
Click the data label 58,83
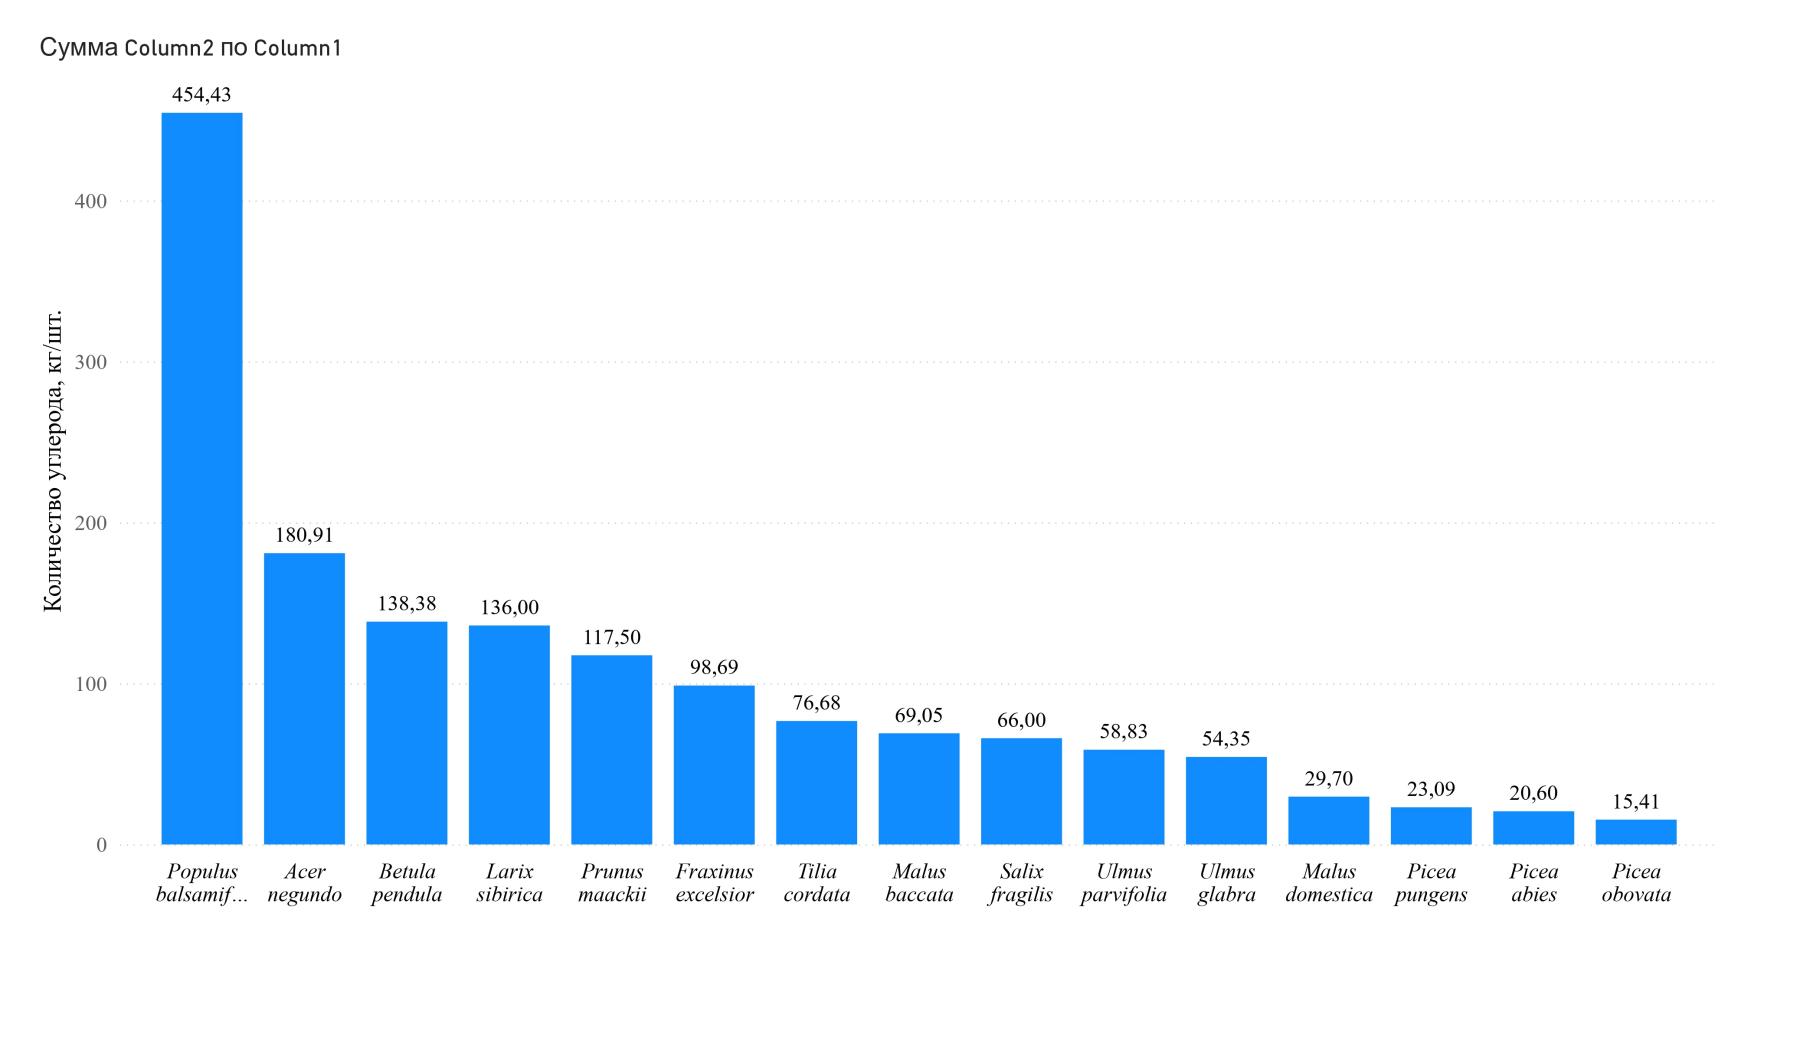pos(1124,731)
